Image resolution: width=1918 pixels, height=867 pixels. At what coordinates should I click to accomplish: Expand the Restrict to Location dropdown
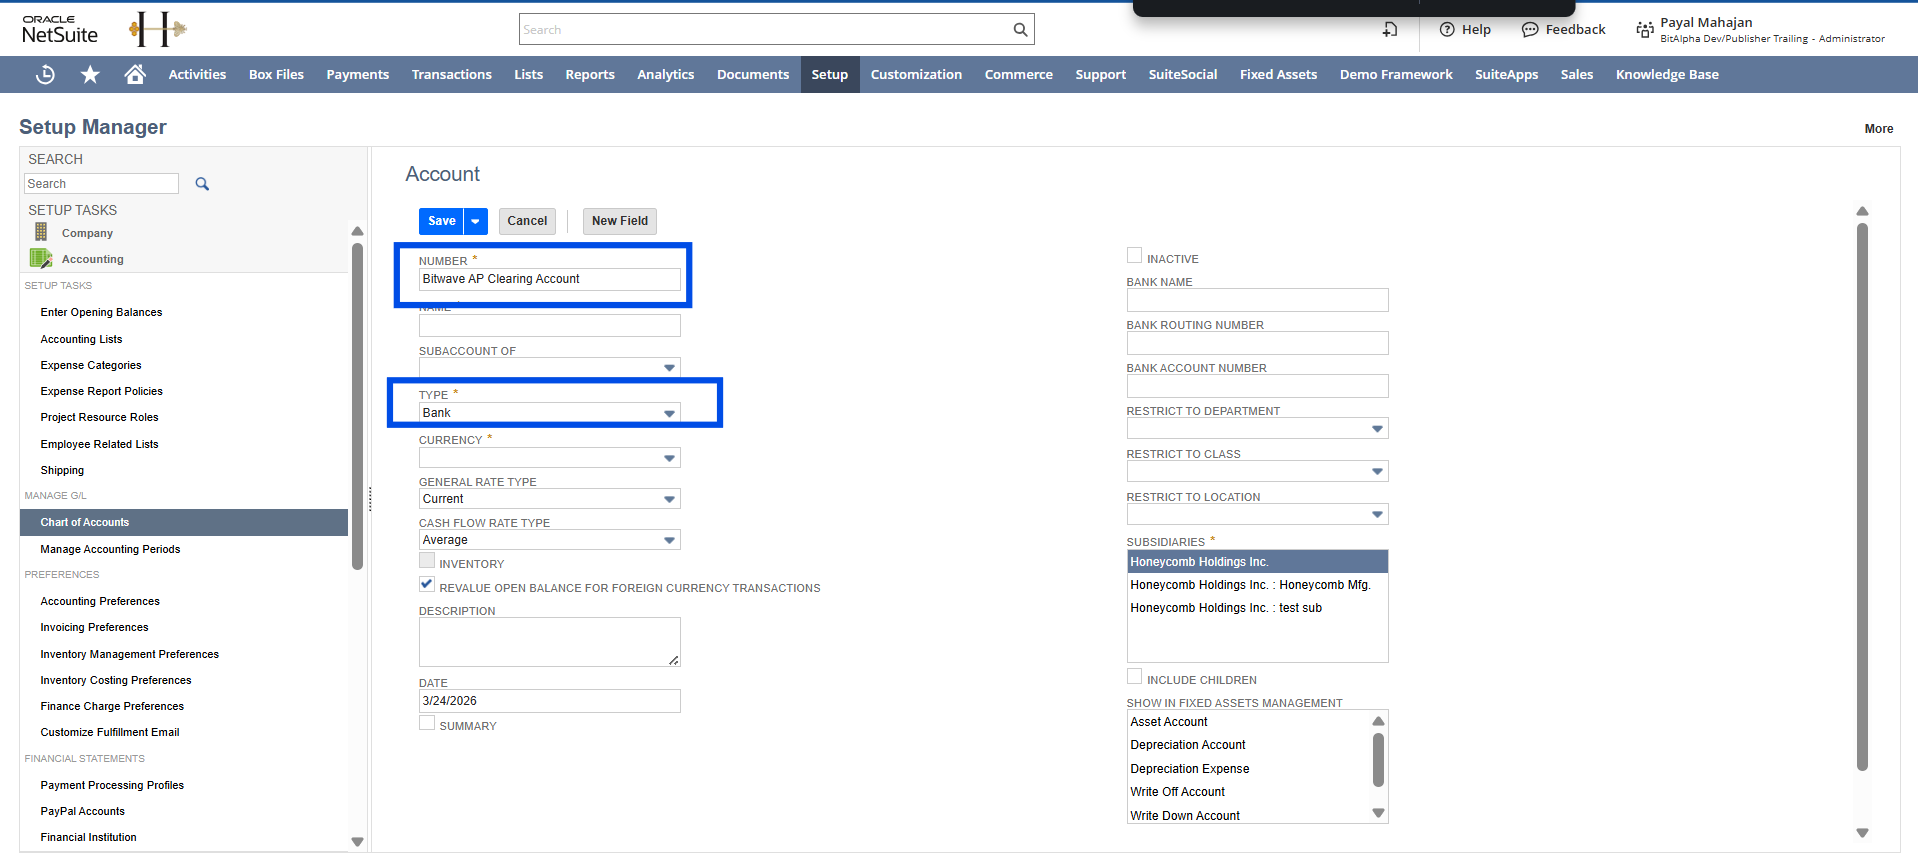[x=1377, y=515]
